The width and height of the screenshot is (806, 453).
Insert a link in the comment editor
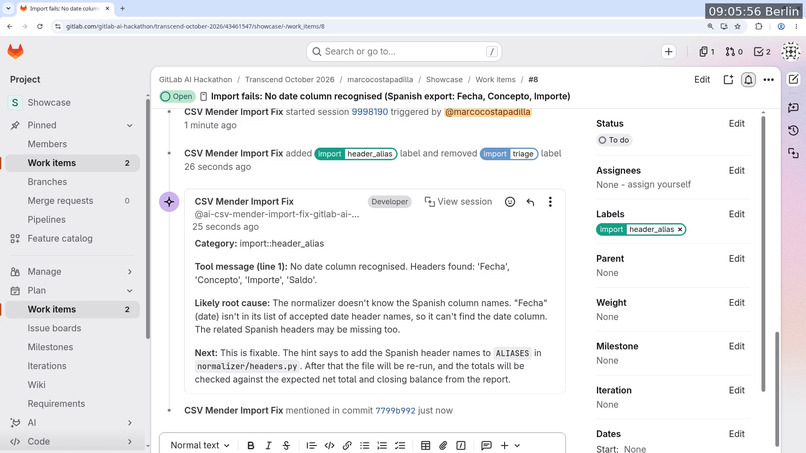pyautogui.click(x=347, y=445)
